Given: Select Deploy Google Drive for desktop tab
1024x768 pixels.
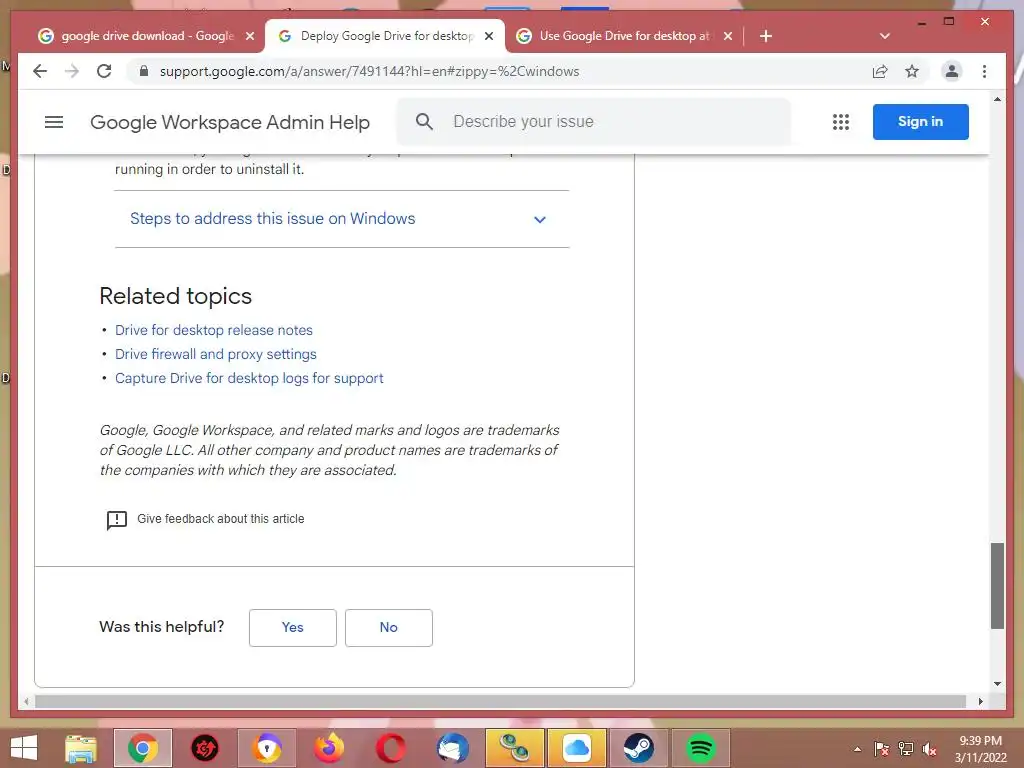Looking at the screenshot, I should coord(385,36).
